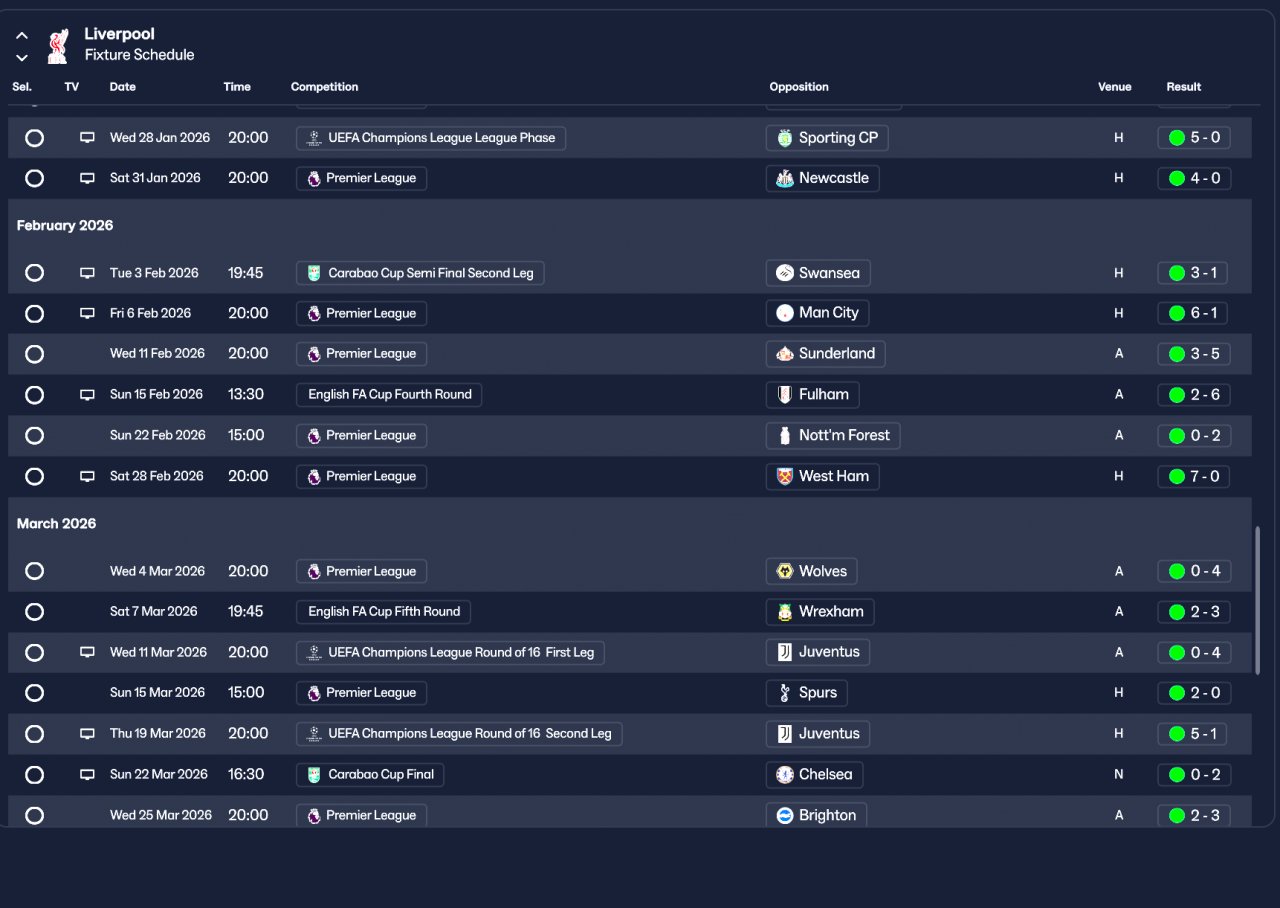Click the Liverpool club crest in the header

coord(57,45)
